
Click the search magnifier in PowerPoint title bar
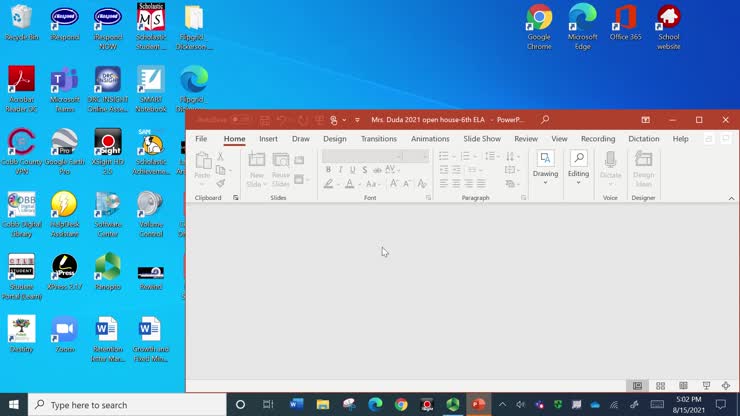click(x=545, y=120)
